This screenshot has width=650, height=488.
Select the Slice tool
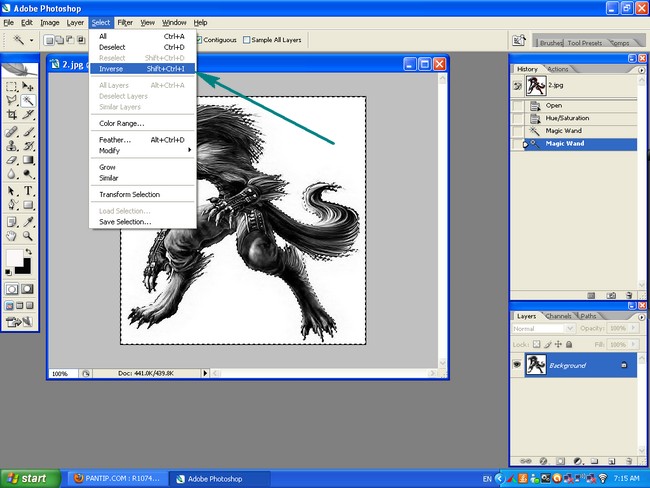point(28,114)
